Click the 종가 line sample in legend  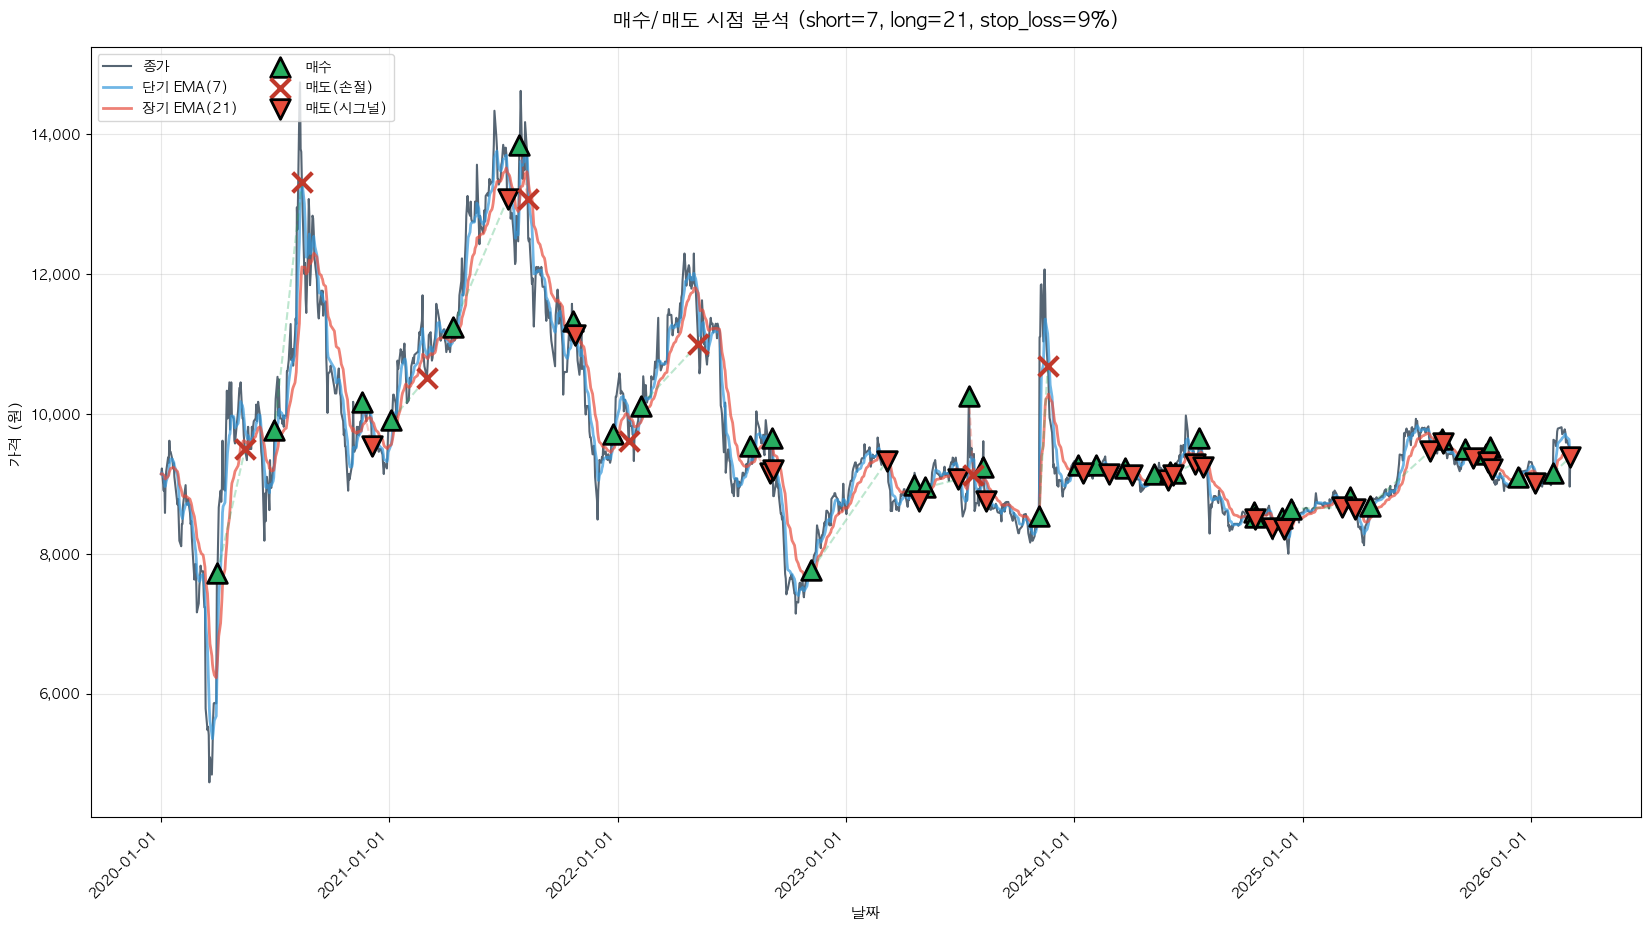click(x=118, y=67)
